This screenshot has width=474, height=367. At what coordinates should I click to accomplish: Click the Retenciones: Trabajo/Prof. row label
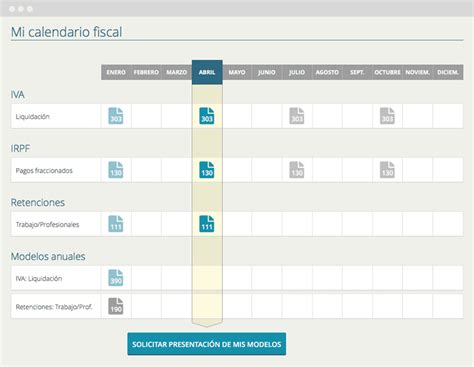click(x=54, y=307)
